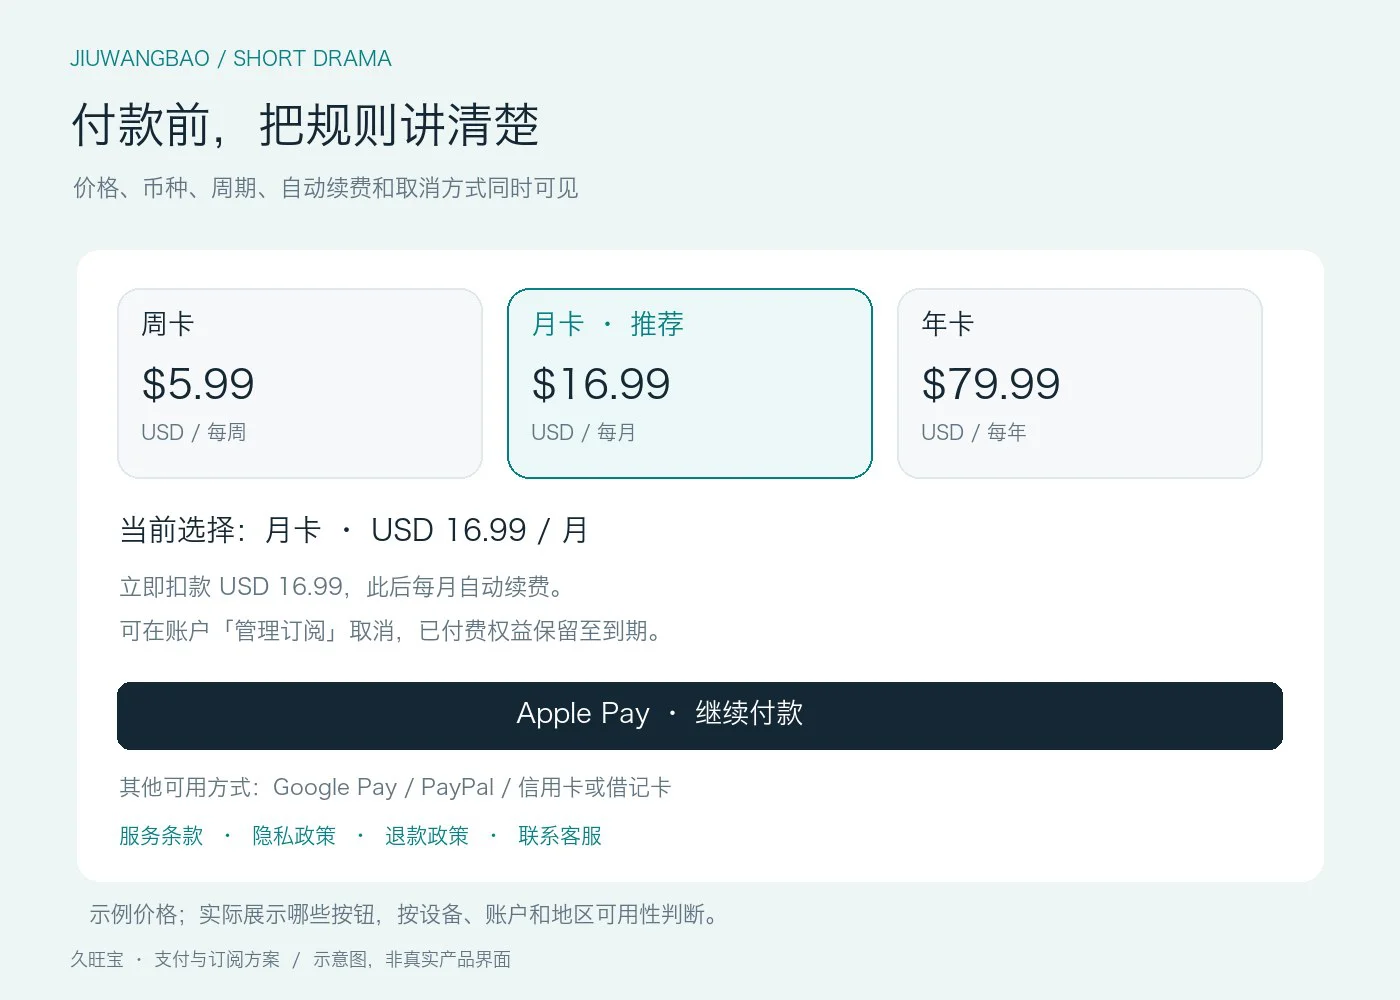Click the JIUWANGBAO / SHORT DRAMA label
This screenshot has height=1000, width=1400.
coord(231,59)
